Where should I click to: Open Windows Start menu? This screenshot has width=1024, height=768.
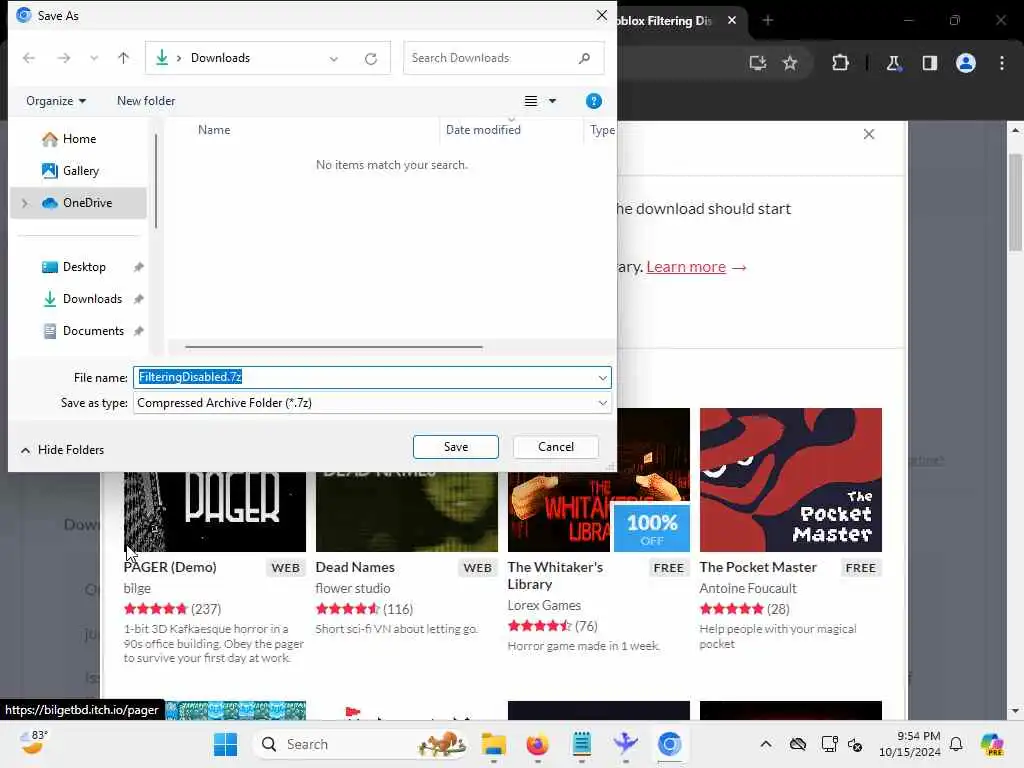tap(226, 744)
